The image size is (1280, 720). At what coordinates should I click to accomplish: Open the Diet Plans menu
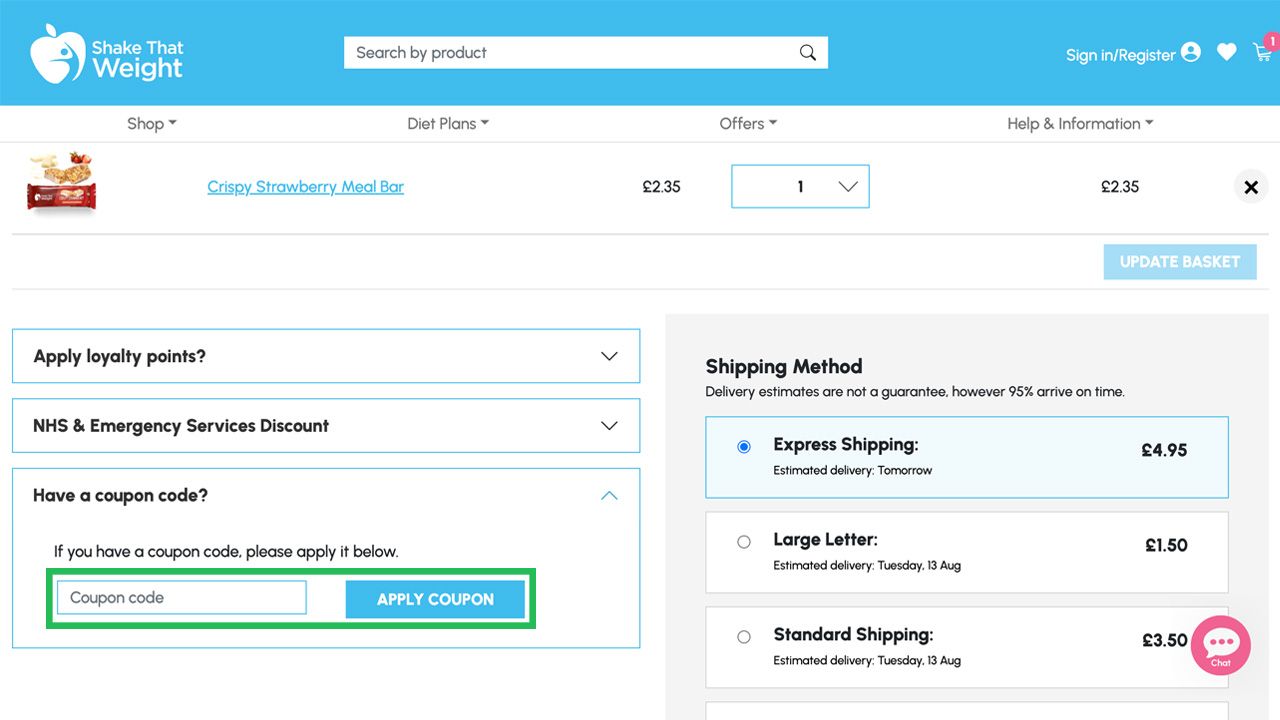(448, 124)
